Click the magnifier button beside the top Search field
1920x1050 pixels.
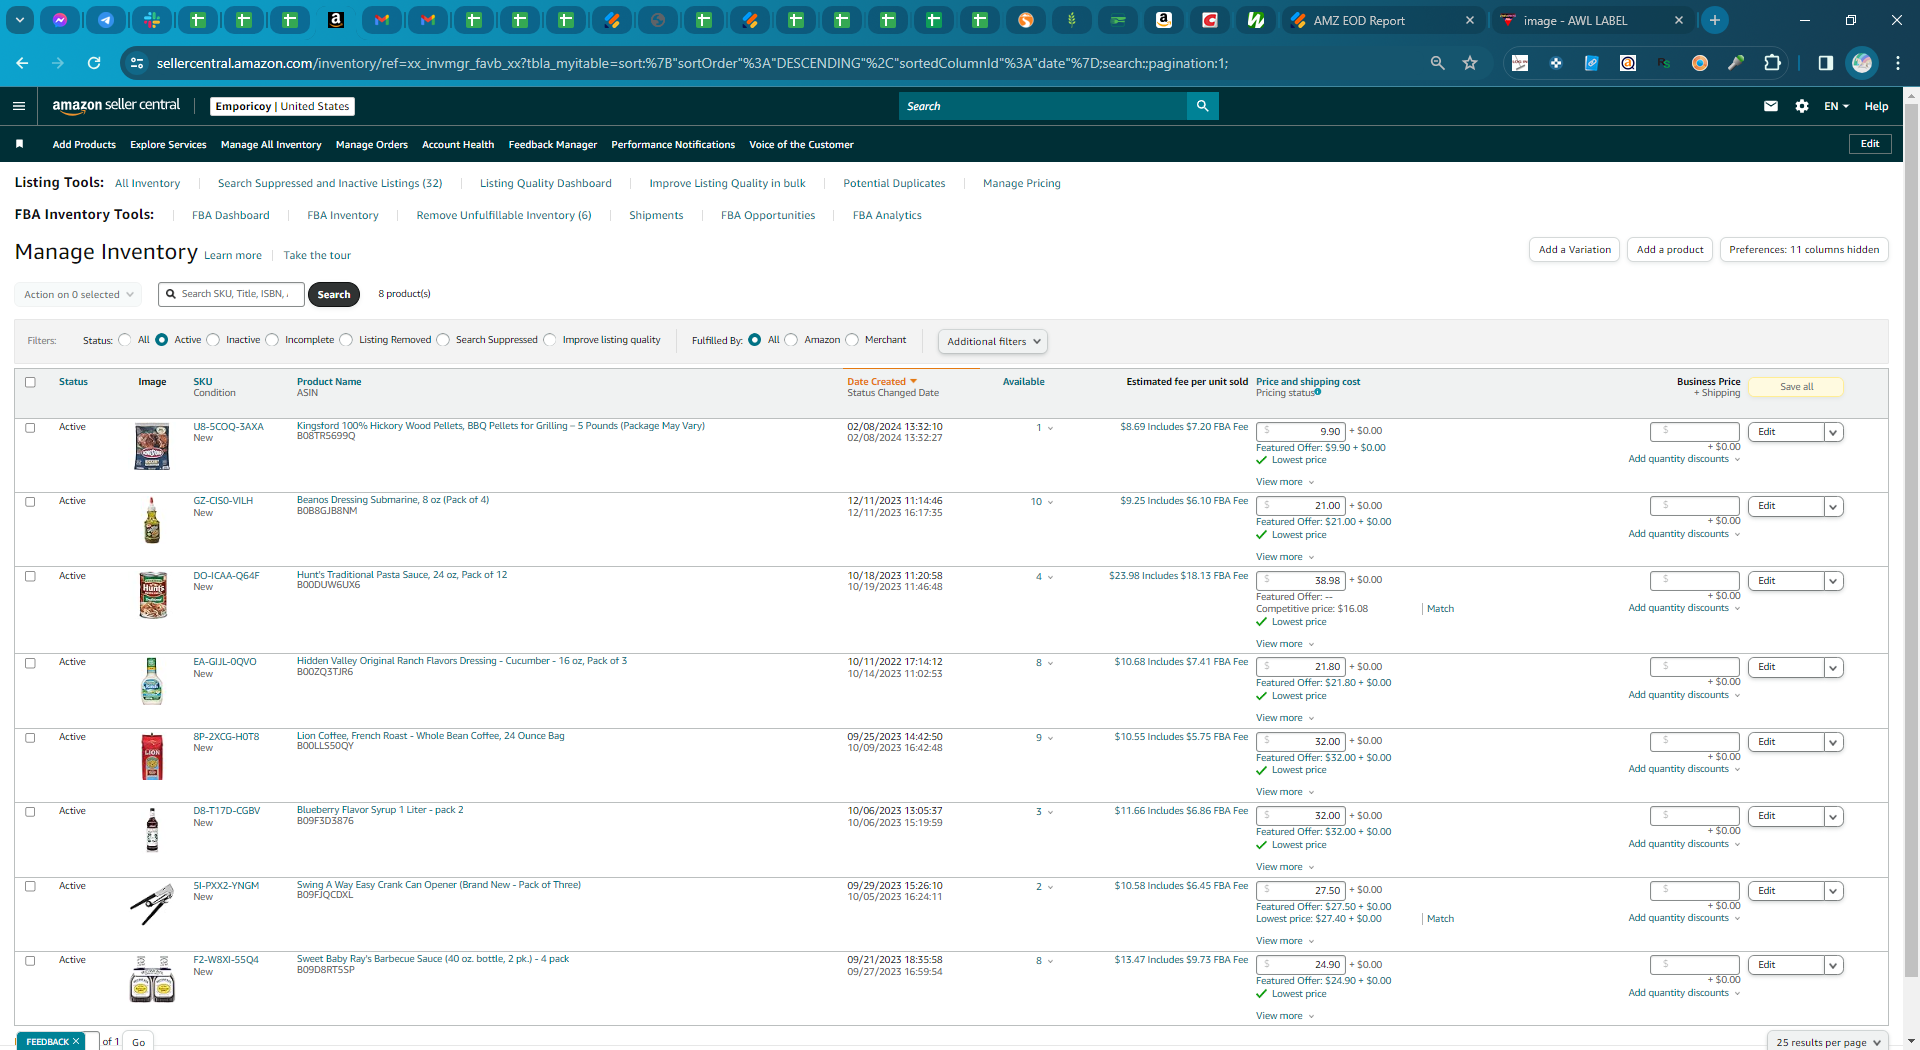point(1202,106)
